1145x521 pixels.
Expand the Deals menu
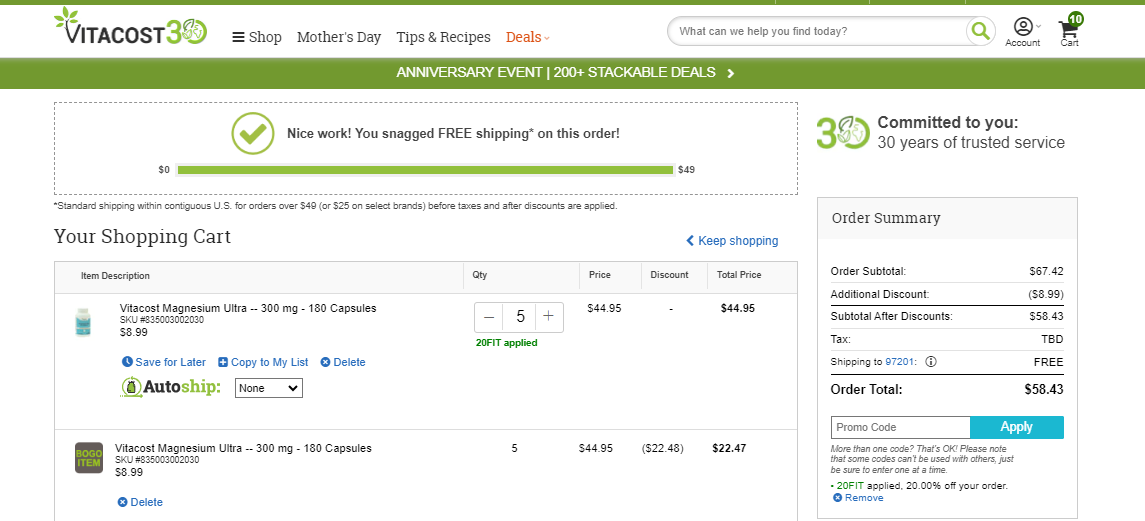click(x=527, y=37)
